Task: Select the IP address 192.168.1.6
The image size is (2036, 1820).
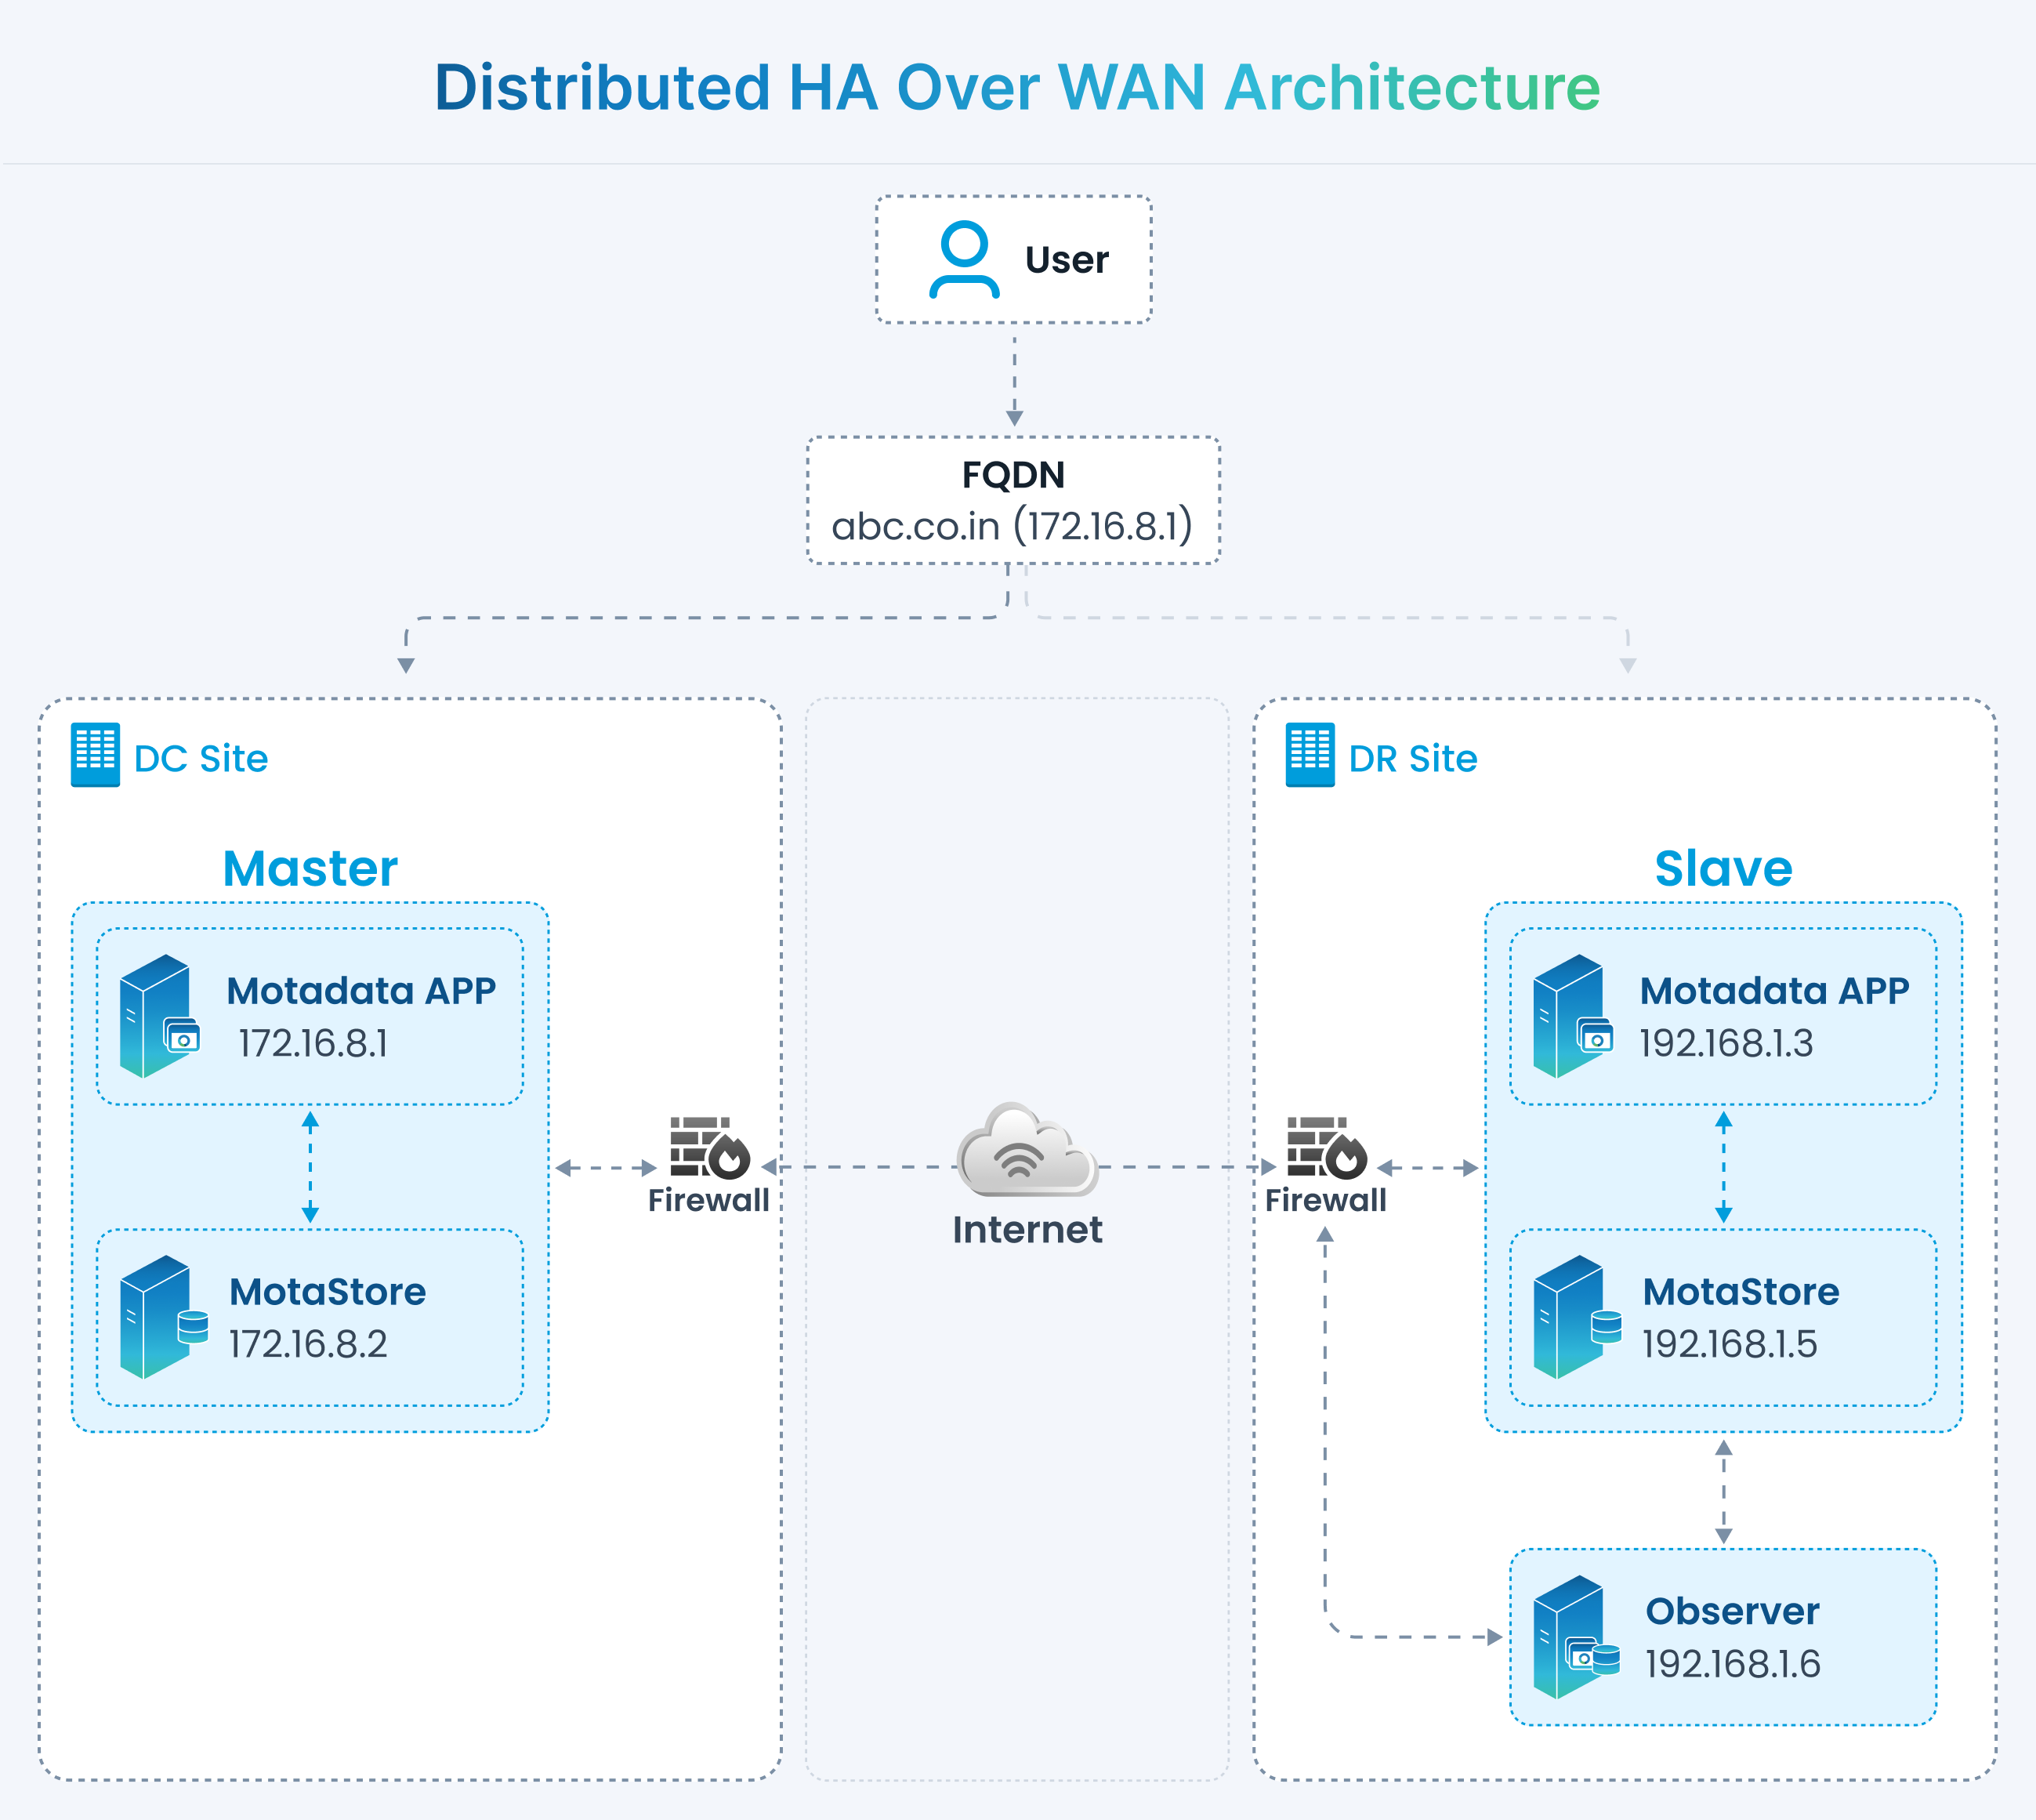Action: point(1733,1664)
